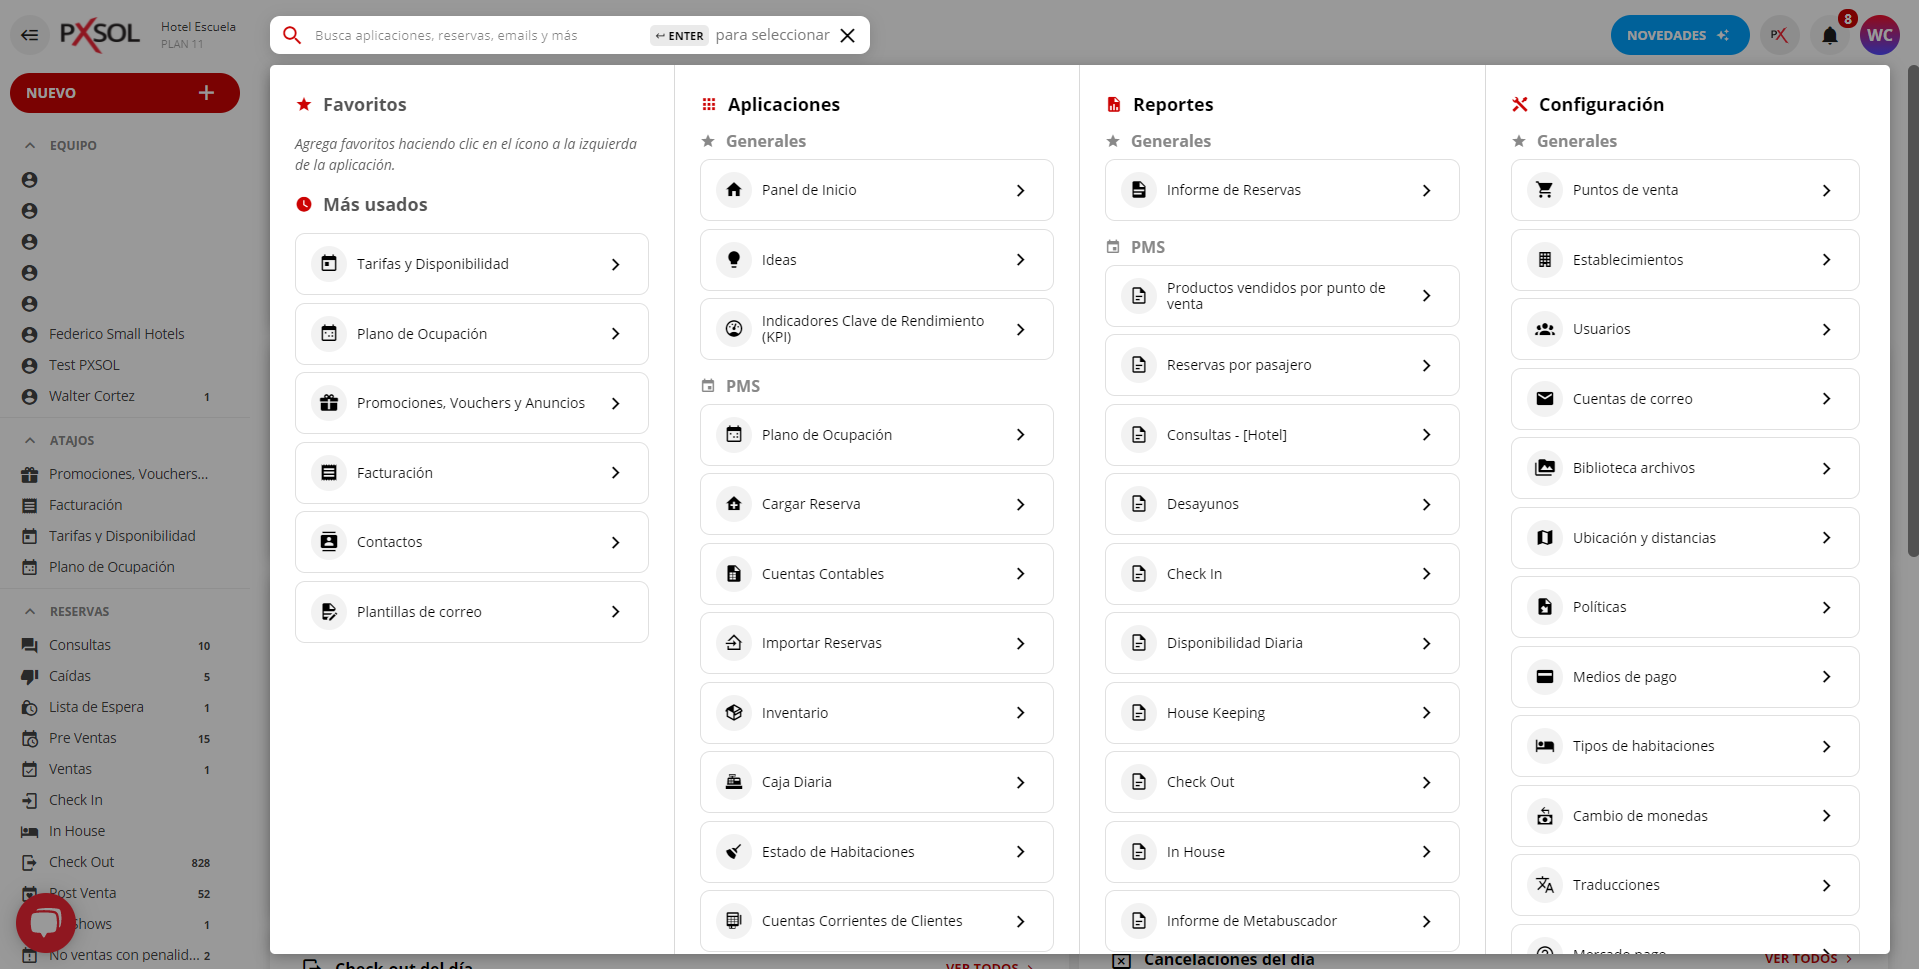Open the House Keeping report

(x=1281, y=713)
